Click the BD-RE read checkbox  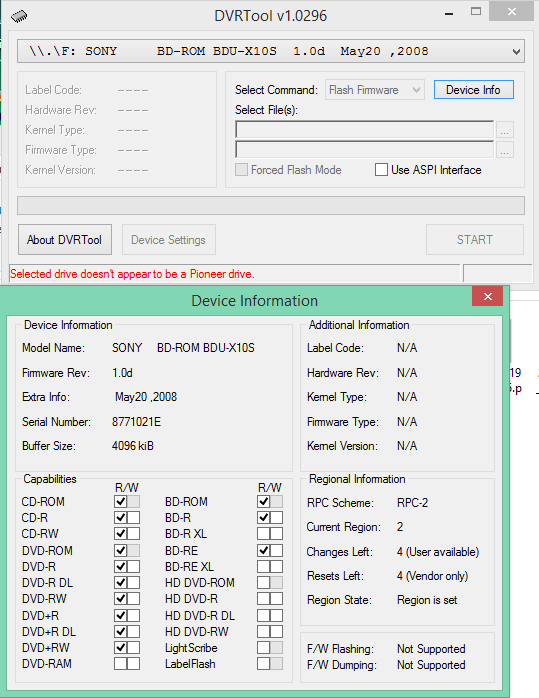click(x=263, y=551)
